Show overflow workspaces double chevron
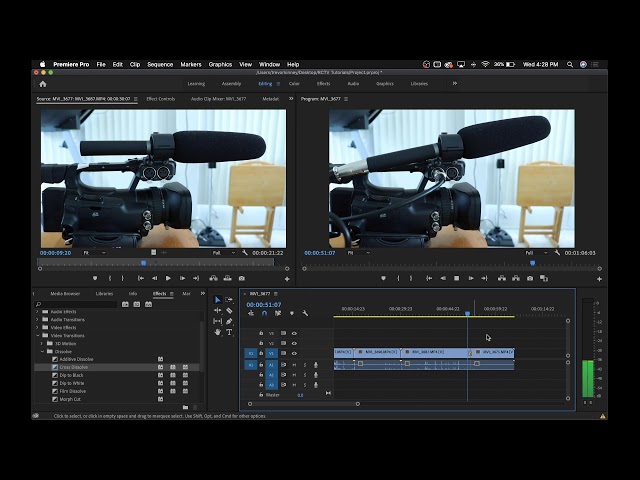This screenshot has height=480, width=640. [x=455, y=83]
